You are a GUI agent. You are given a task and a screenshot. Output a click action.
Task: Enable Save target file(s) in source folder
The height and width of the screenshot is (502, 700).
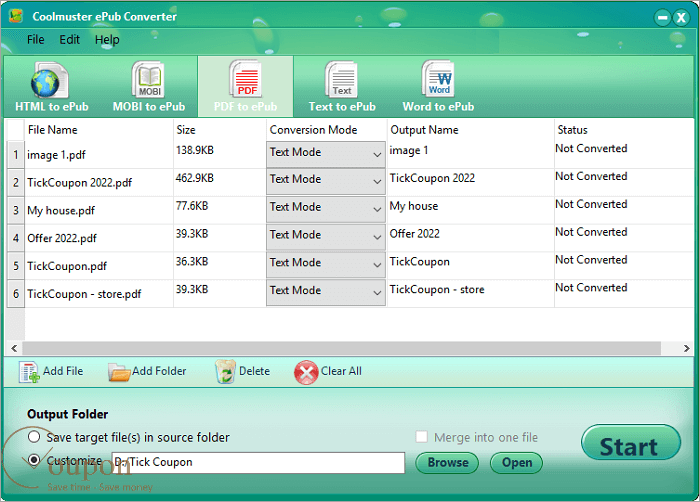pos(34,437)
